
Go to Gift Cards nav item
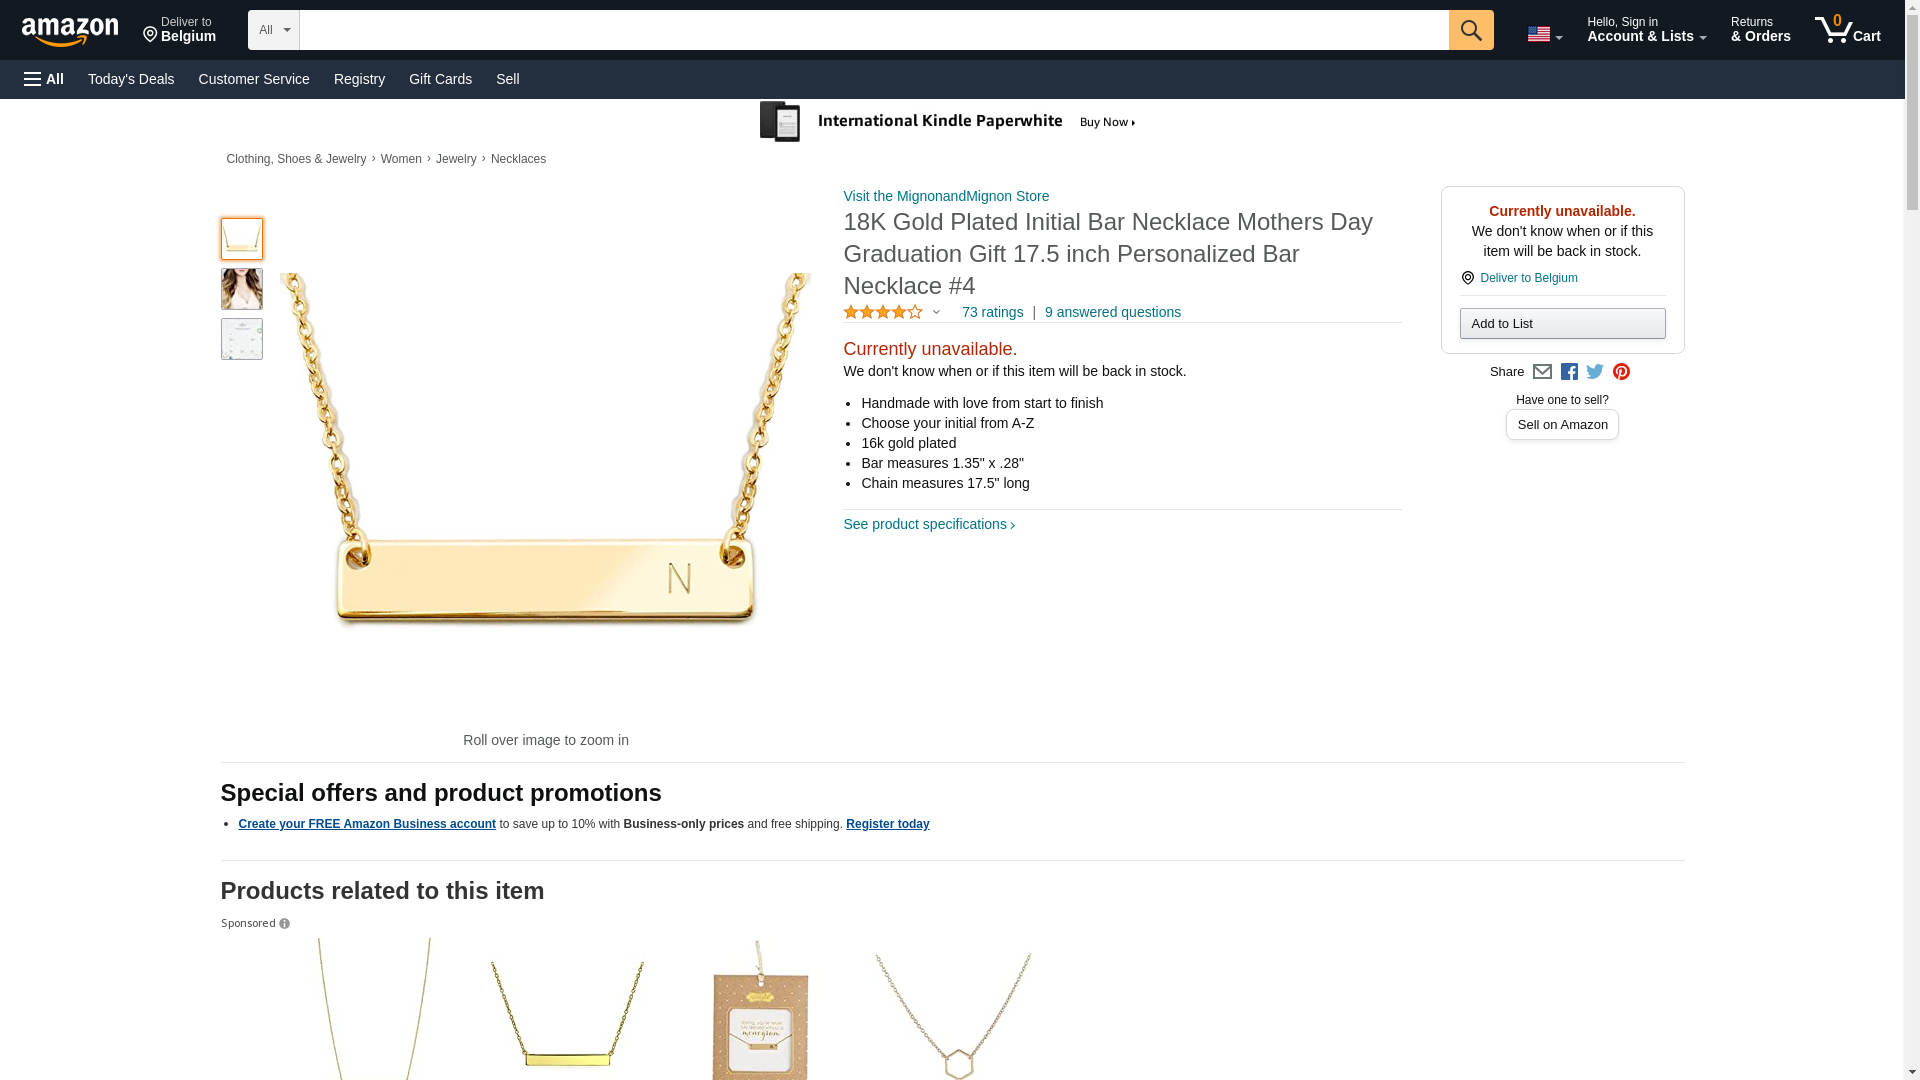pyautogui.click(x=440, y=79)
